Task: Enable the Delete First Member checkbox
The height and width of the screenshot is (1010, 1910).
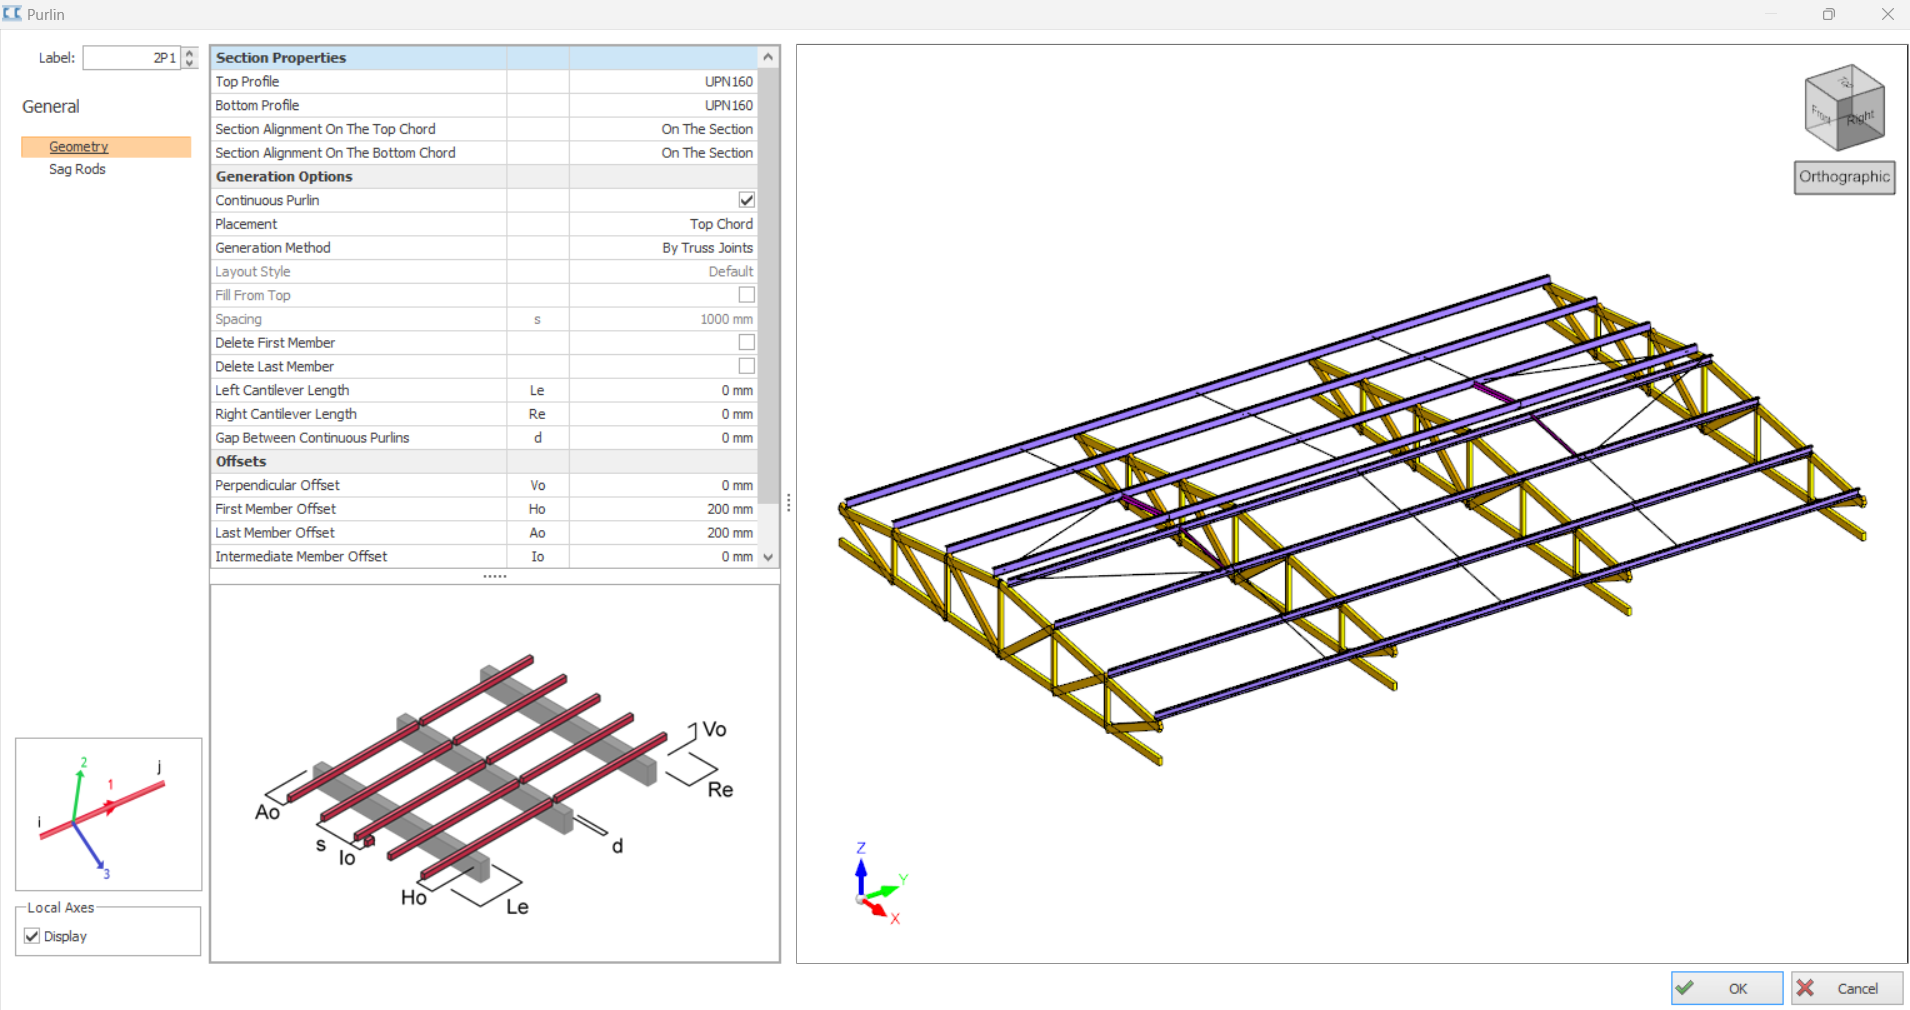Action: coord(746,343)
